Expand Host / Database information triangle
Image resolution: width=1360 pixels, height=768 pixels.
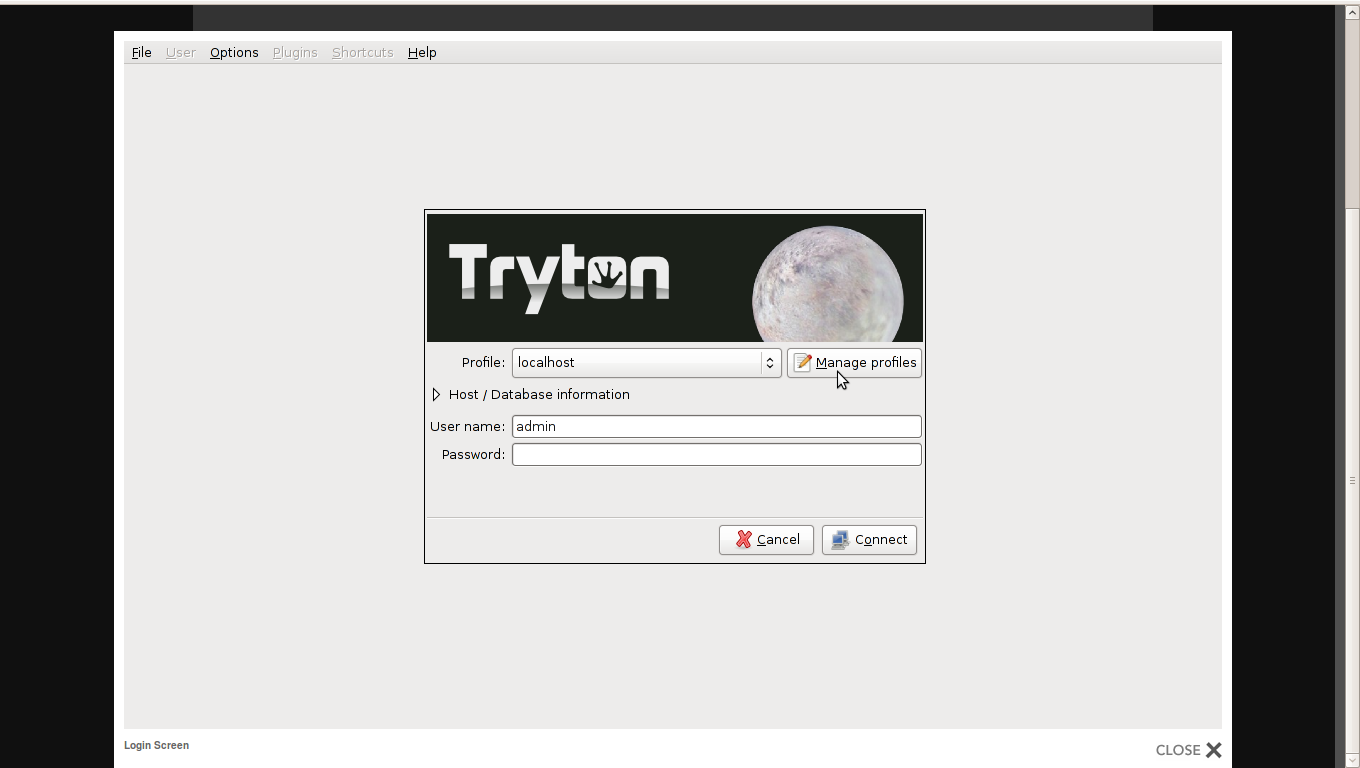(436, 395)
